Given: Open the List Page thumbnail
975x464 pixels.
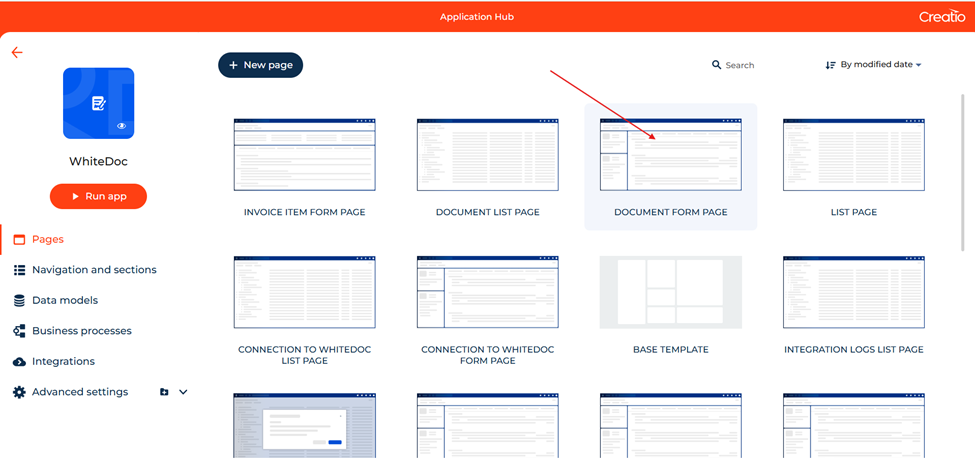Looking at the screenshot, I should pos(854,155).
